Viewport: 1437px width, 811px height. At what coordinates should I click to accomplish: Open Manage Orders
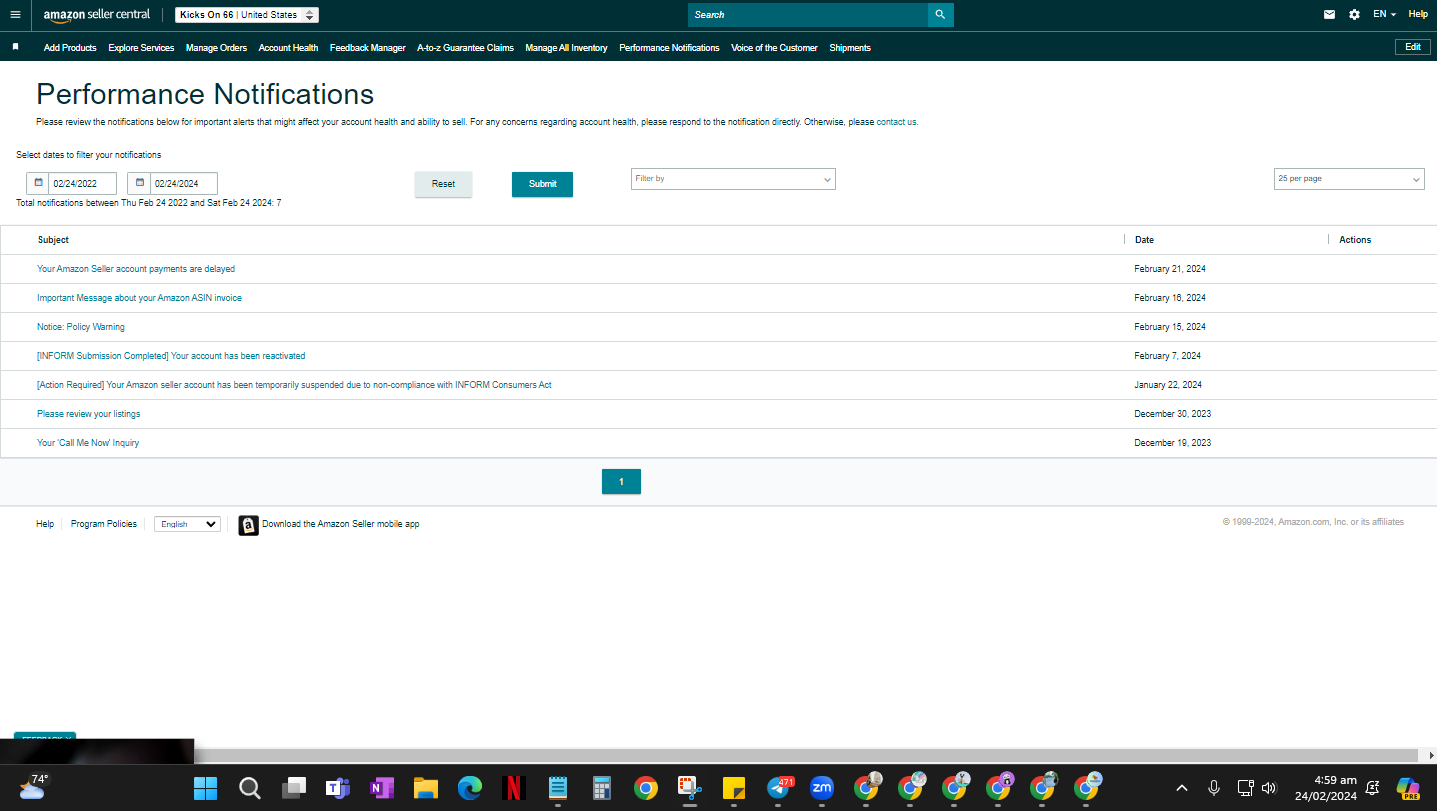[x=216, y=48]
